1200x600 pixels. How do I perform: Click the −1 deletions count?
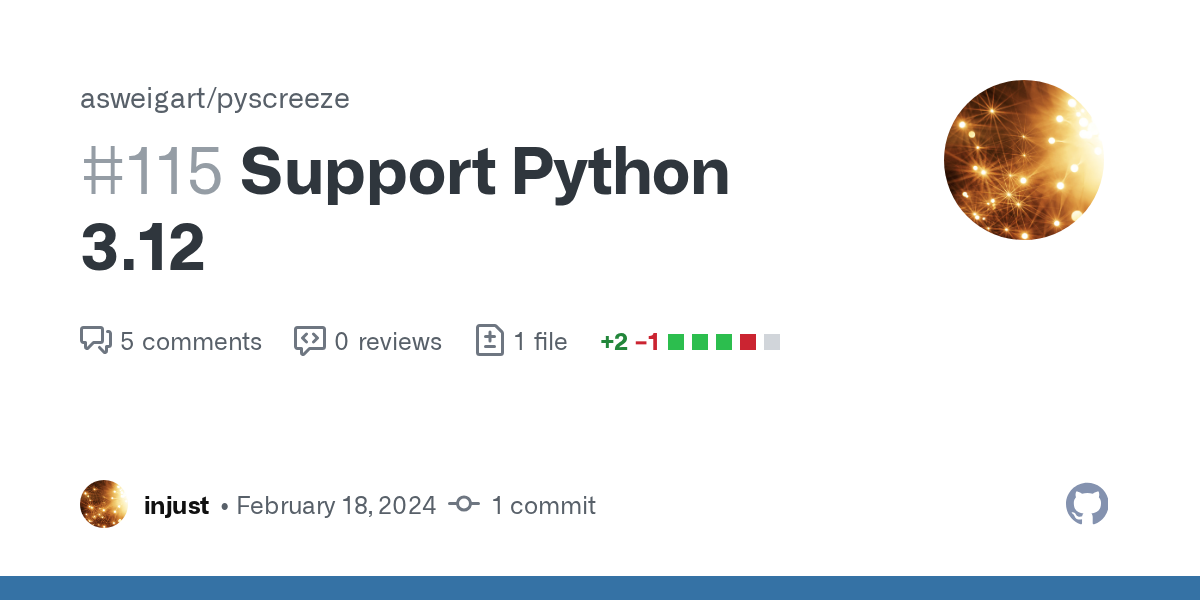click(x=647, y=342)
